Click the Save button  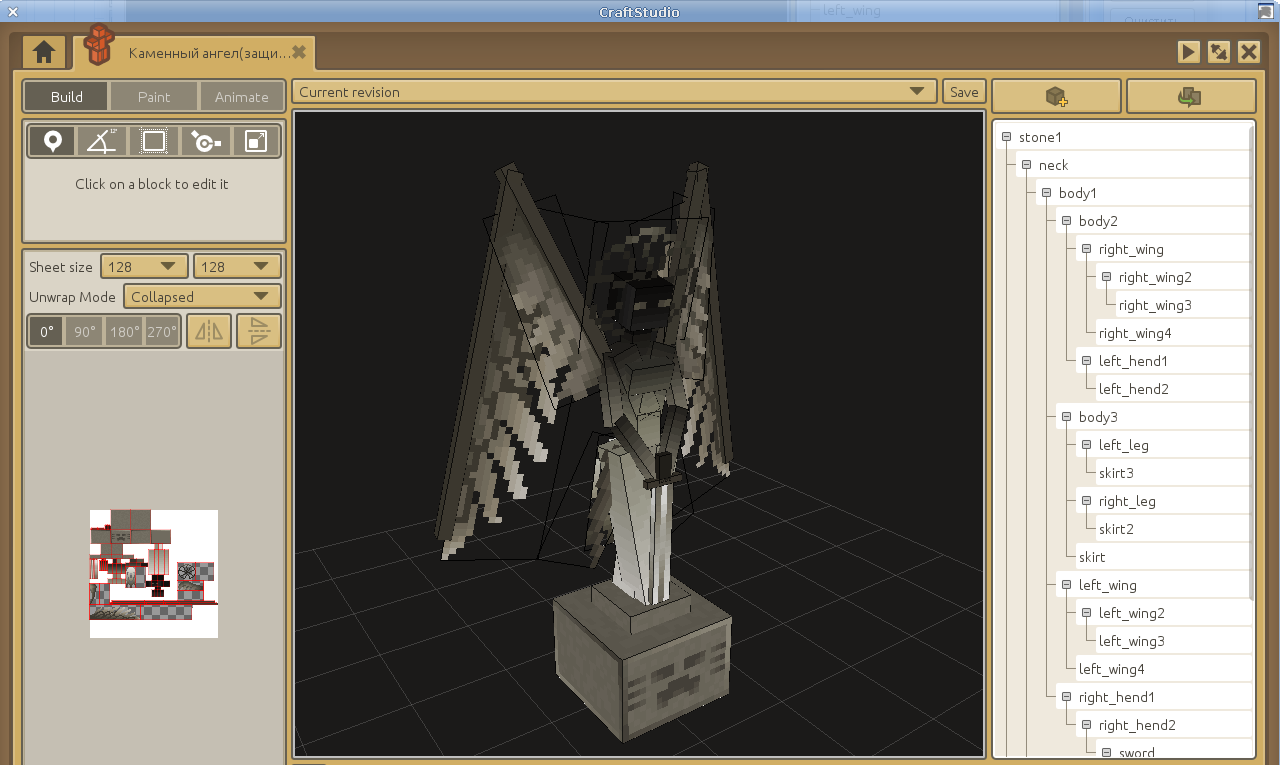(964, 92)
